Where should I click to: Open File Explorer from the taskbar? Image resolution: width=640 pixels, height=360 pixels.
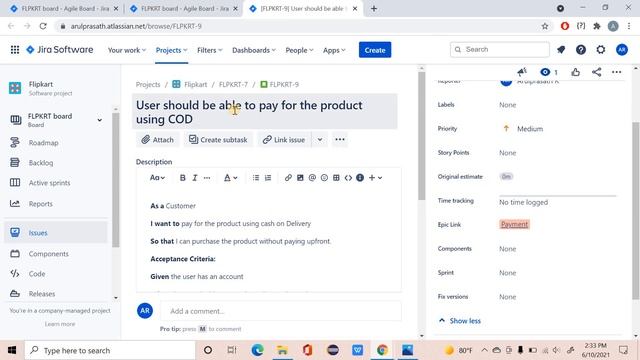[282, 350]
